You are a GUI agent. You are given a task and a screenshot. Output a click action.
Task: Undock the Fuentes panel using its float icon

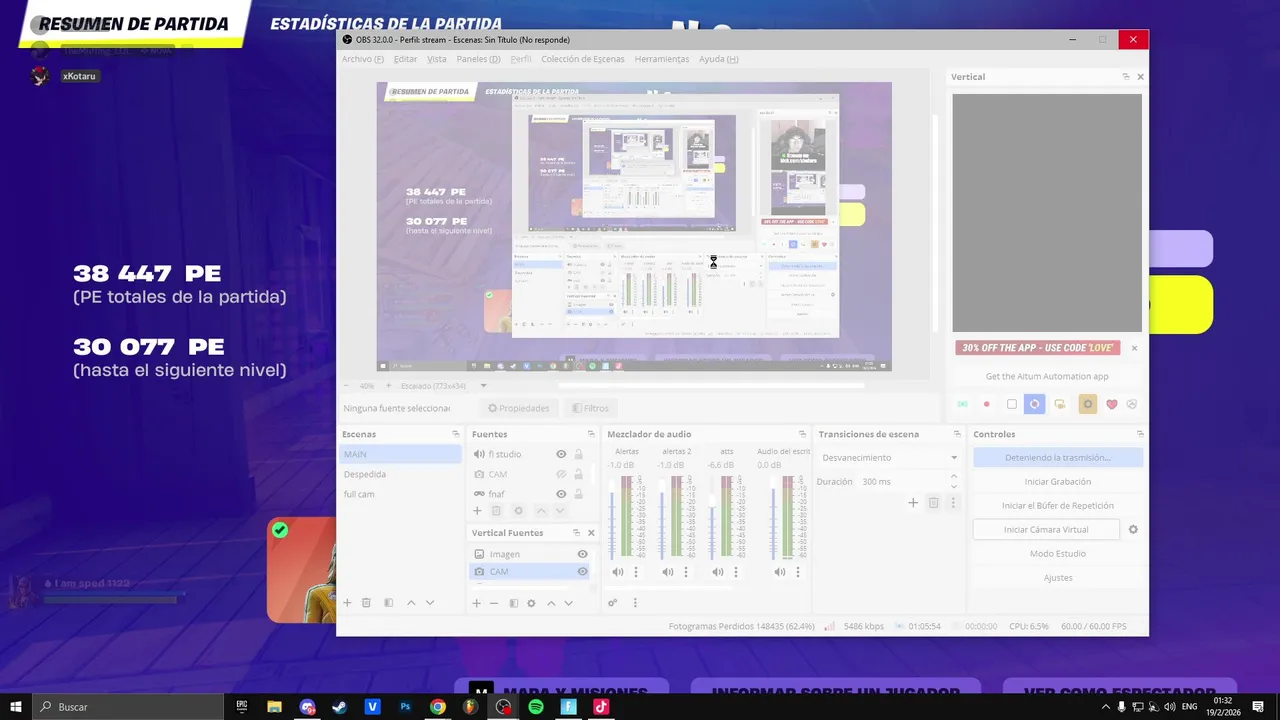590,434
